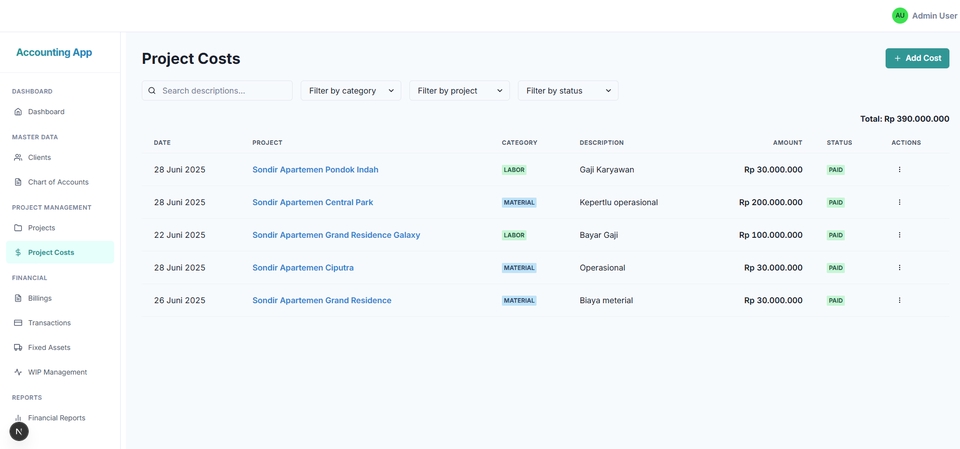The width and height of the screenshot is (960, 449).
Task: Click the 26 Juni 2025 date cell
Action: click(x=179, y=300)
